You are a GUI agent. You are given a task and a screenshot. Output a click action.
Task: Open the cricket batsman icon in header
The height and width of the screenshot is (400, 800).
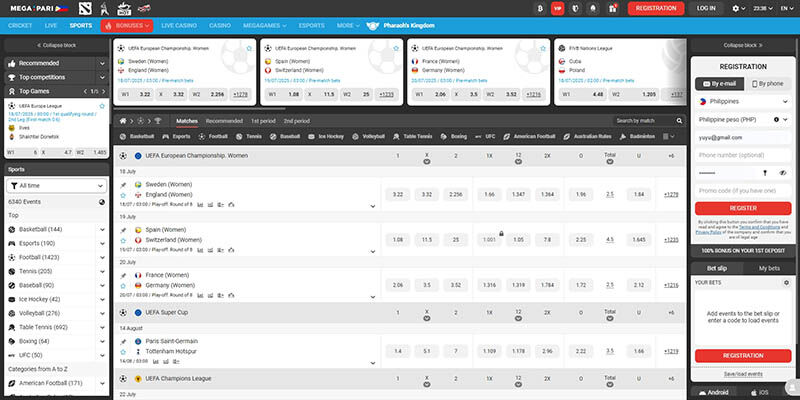105,8
